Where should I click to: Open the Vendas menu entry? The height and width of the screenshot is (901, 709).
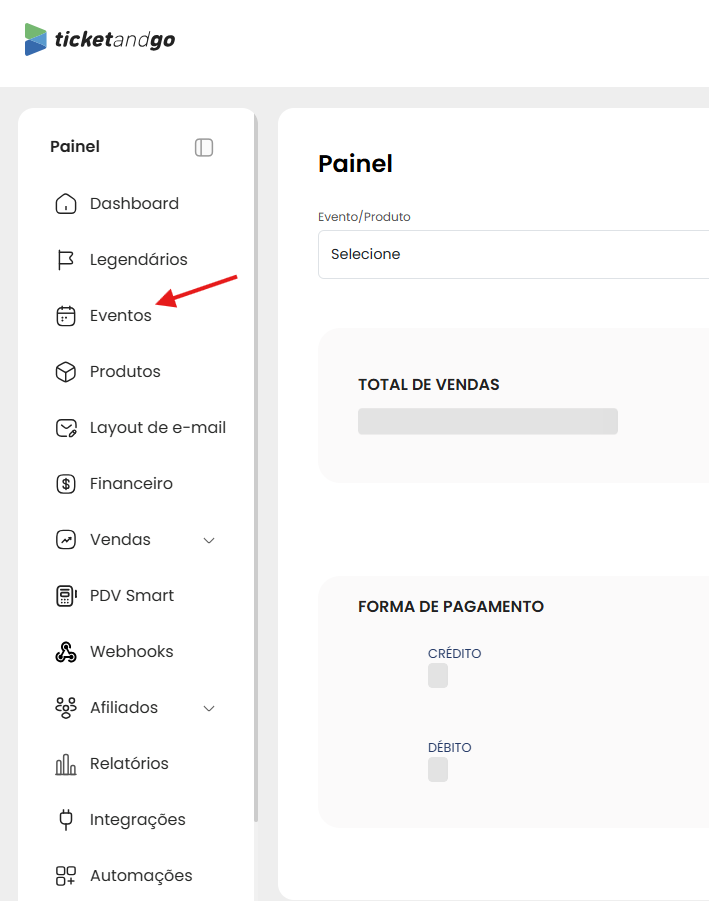(120, 540)
